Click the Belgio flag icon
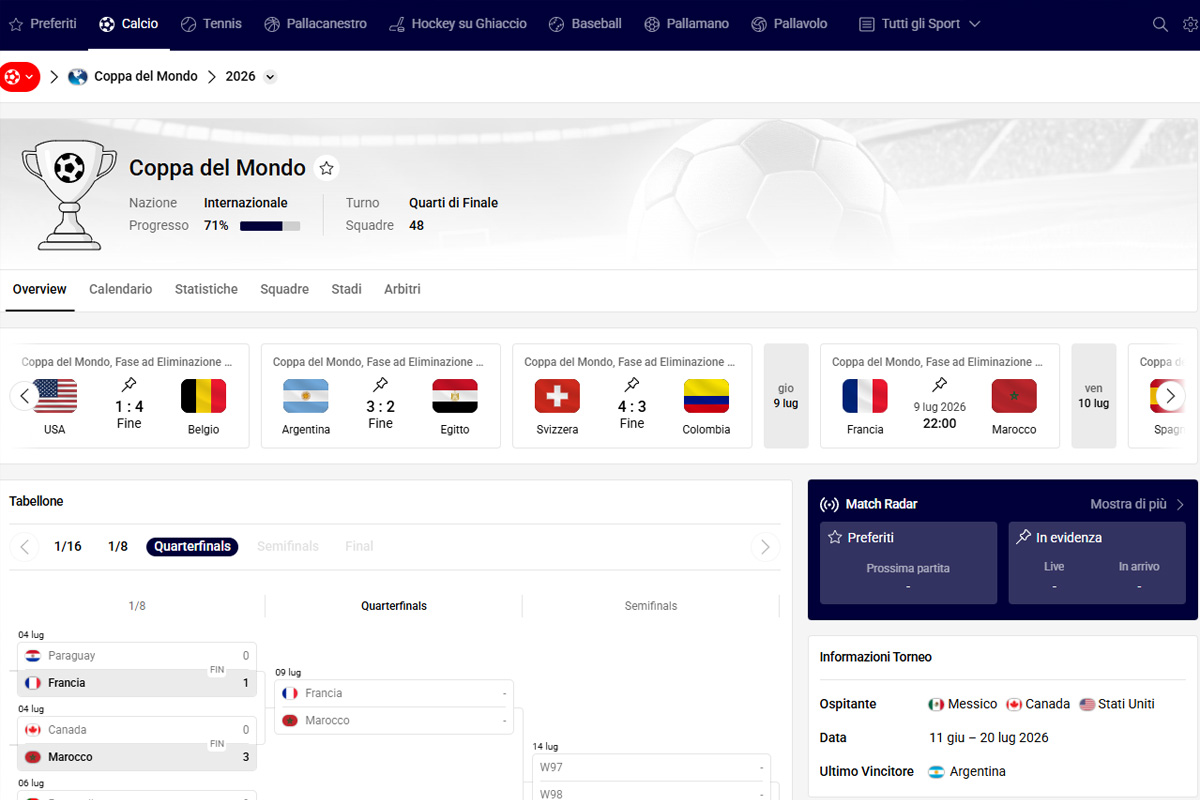Screen dimensions: 1200x800 coord(203,396)
